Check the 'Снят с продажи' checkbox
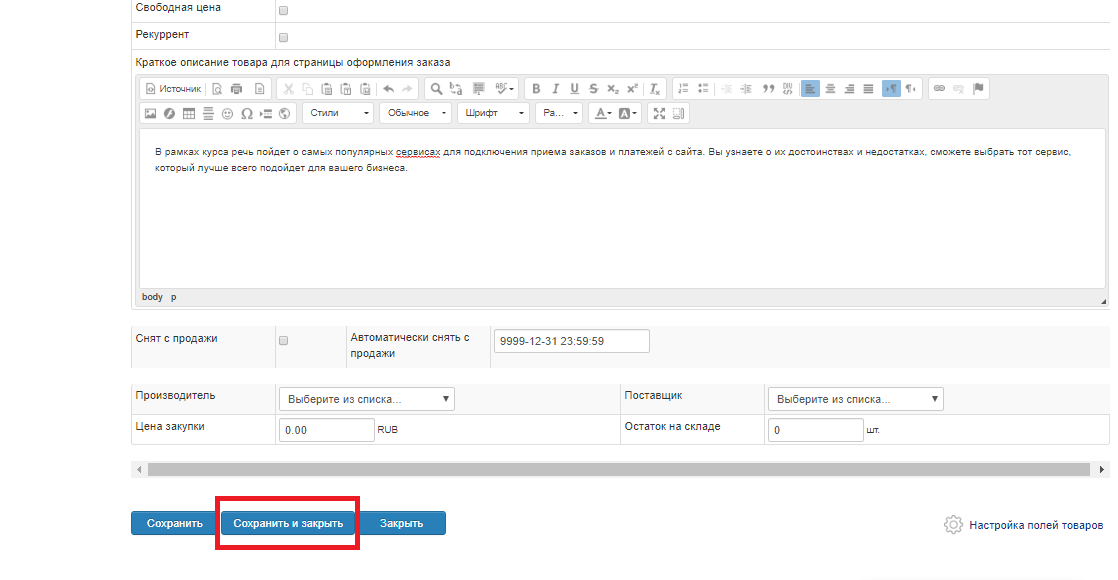This screenshot has height=580, width=1118. (x=283, y=340)
